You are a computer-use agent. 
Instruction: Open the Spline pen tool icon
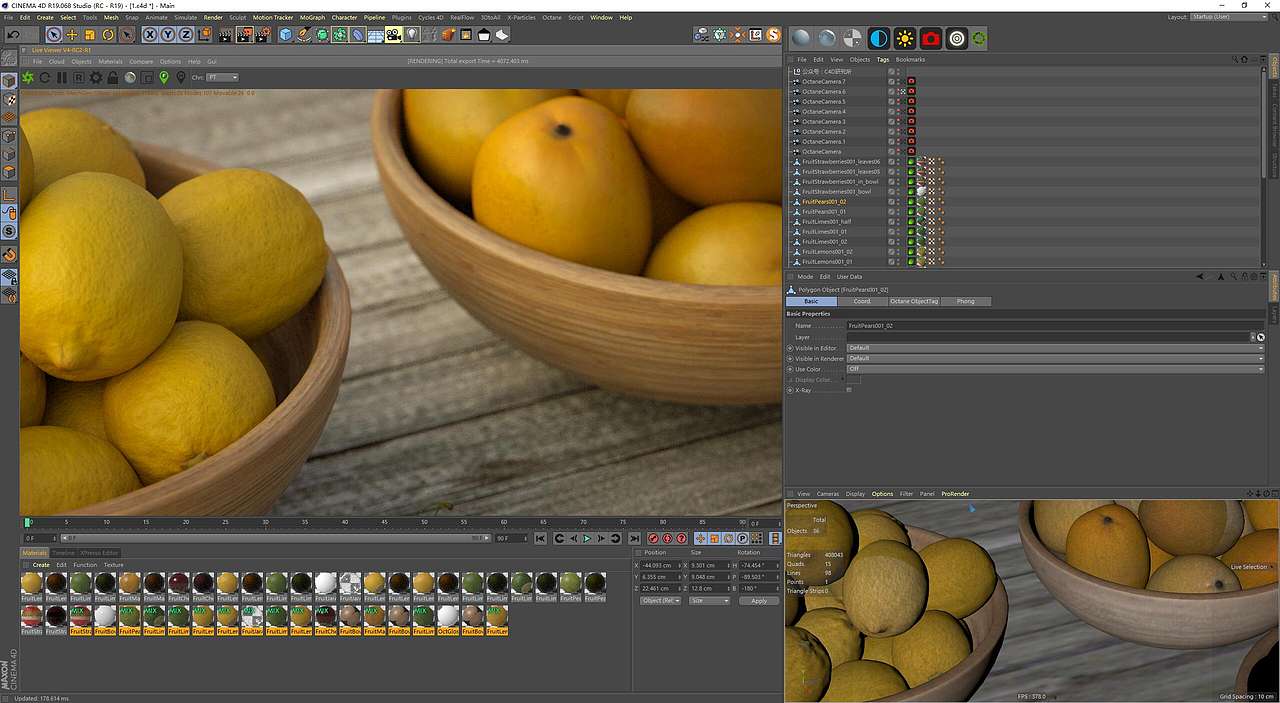pos(303,34)
